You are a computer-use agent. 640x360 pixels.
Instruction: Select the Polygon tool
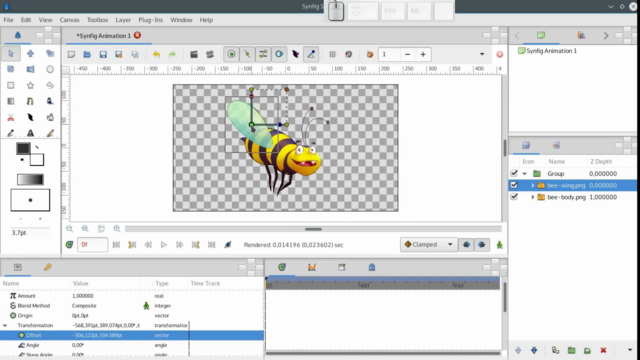pos(50,85)
